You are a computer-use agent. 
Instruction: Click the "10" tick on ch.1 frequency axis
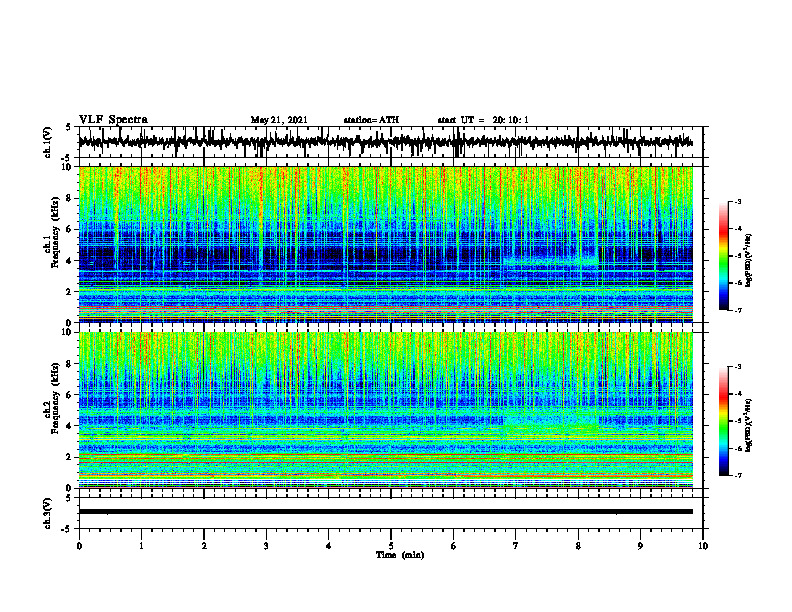tap(69, 167)
